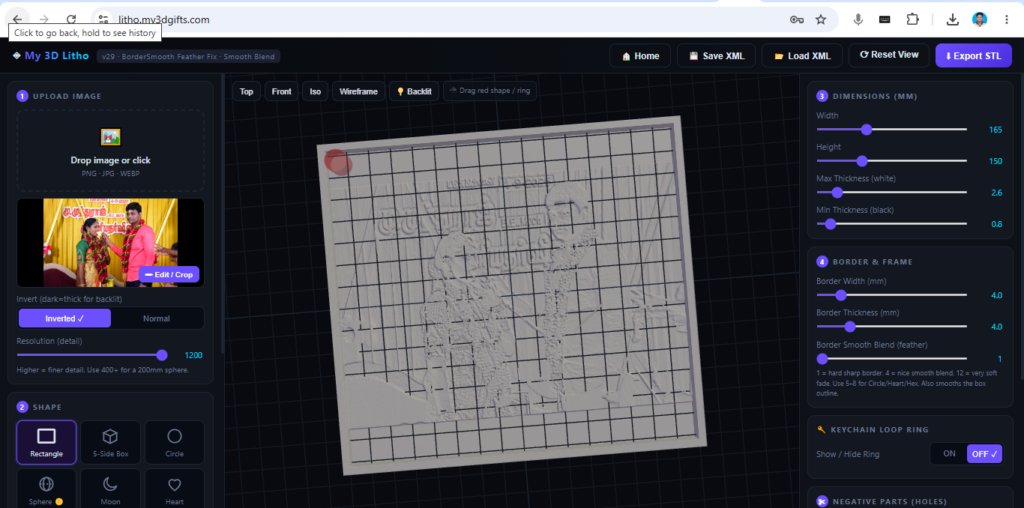Viewport: 1024px width, 508px height.
Task: Click the Height value 150
Action: point(995,161)
